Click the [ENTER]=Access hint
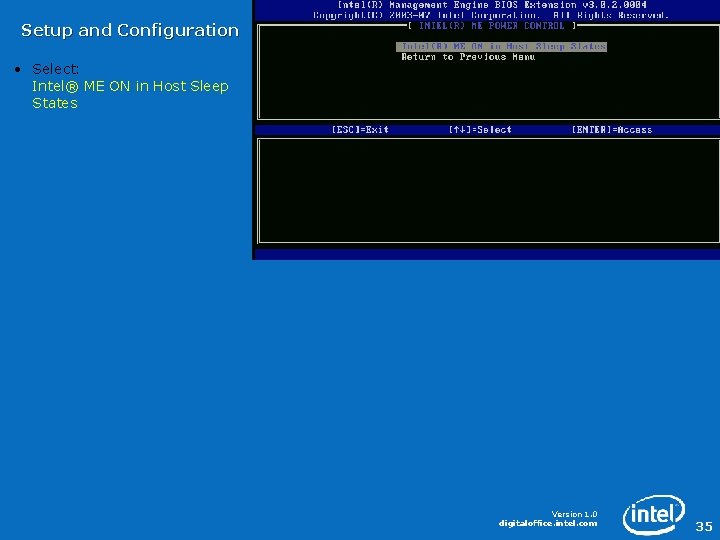The height and width of the screenshot is (540, 720). 612,129
